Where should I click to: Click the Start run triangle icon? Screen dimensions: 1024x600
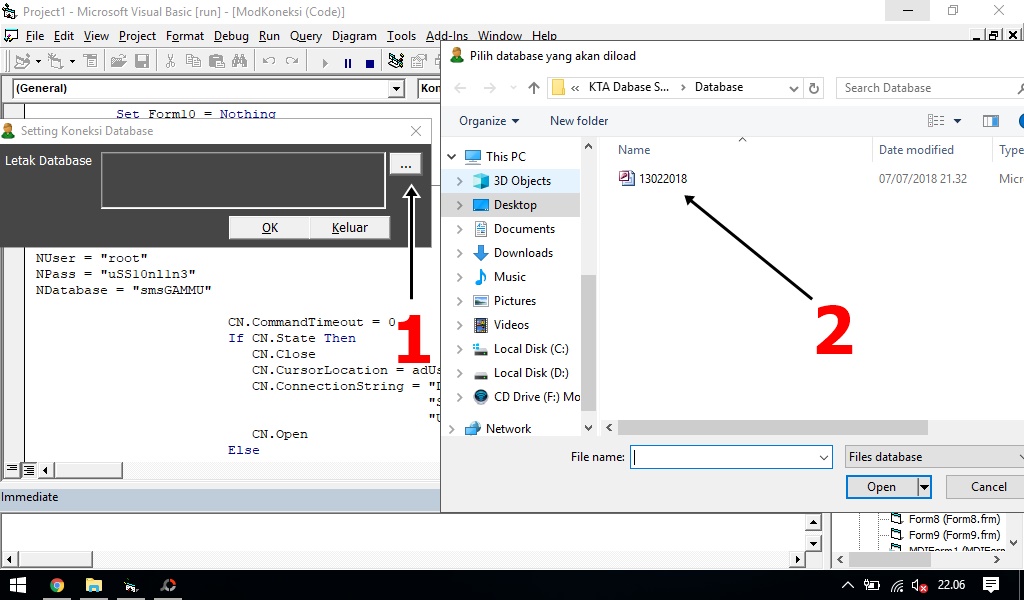click(325, 63)
